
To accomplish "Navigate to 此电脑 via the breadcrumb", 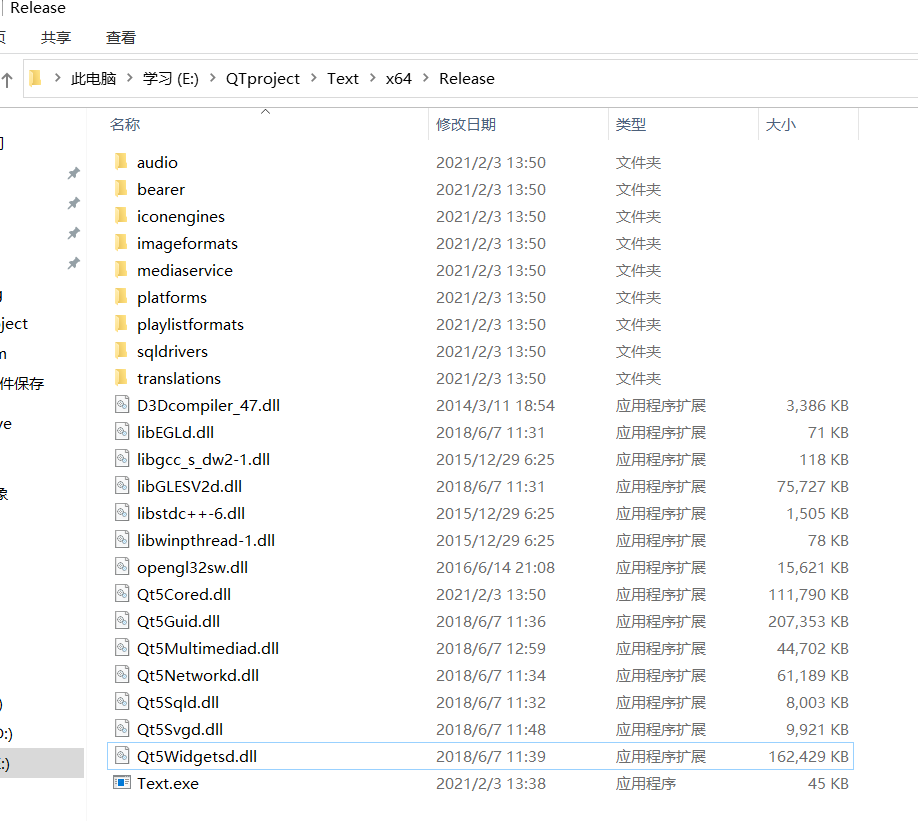I will tap(93, 78).
